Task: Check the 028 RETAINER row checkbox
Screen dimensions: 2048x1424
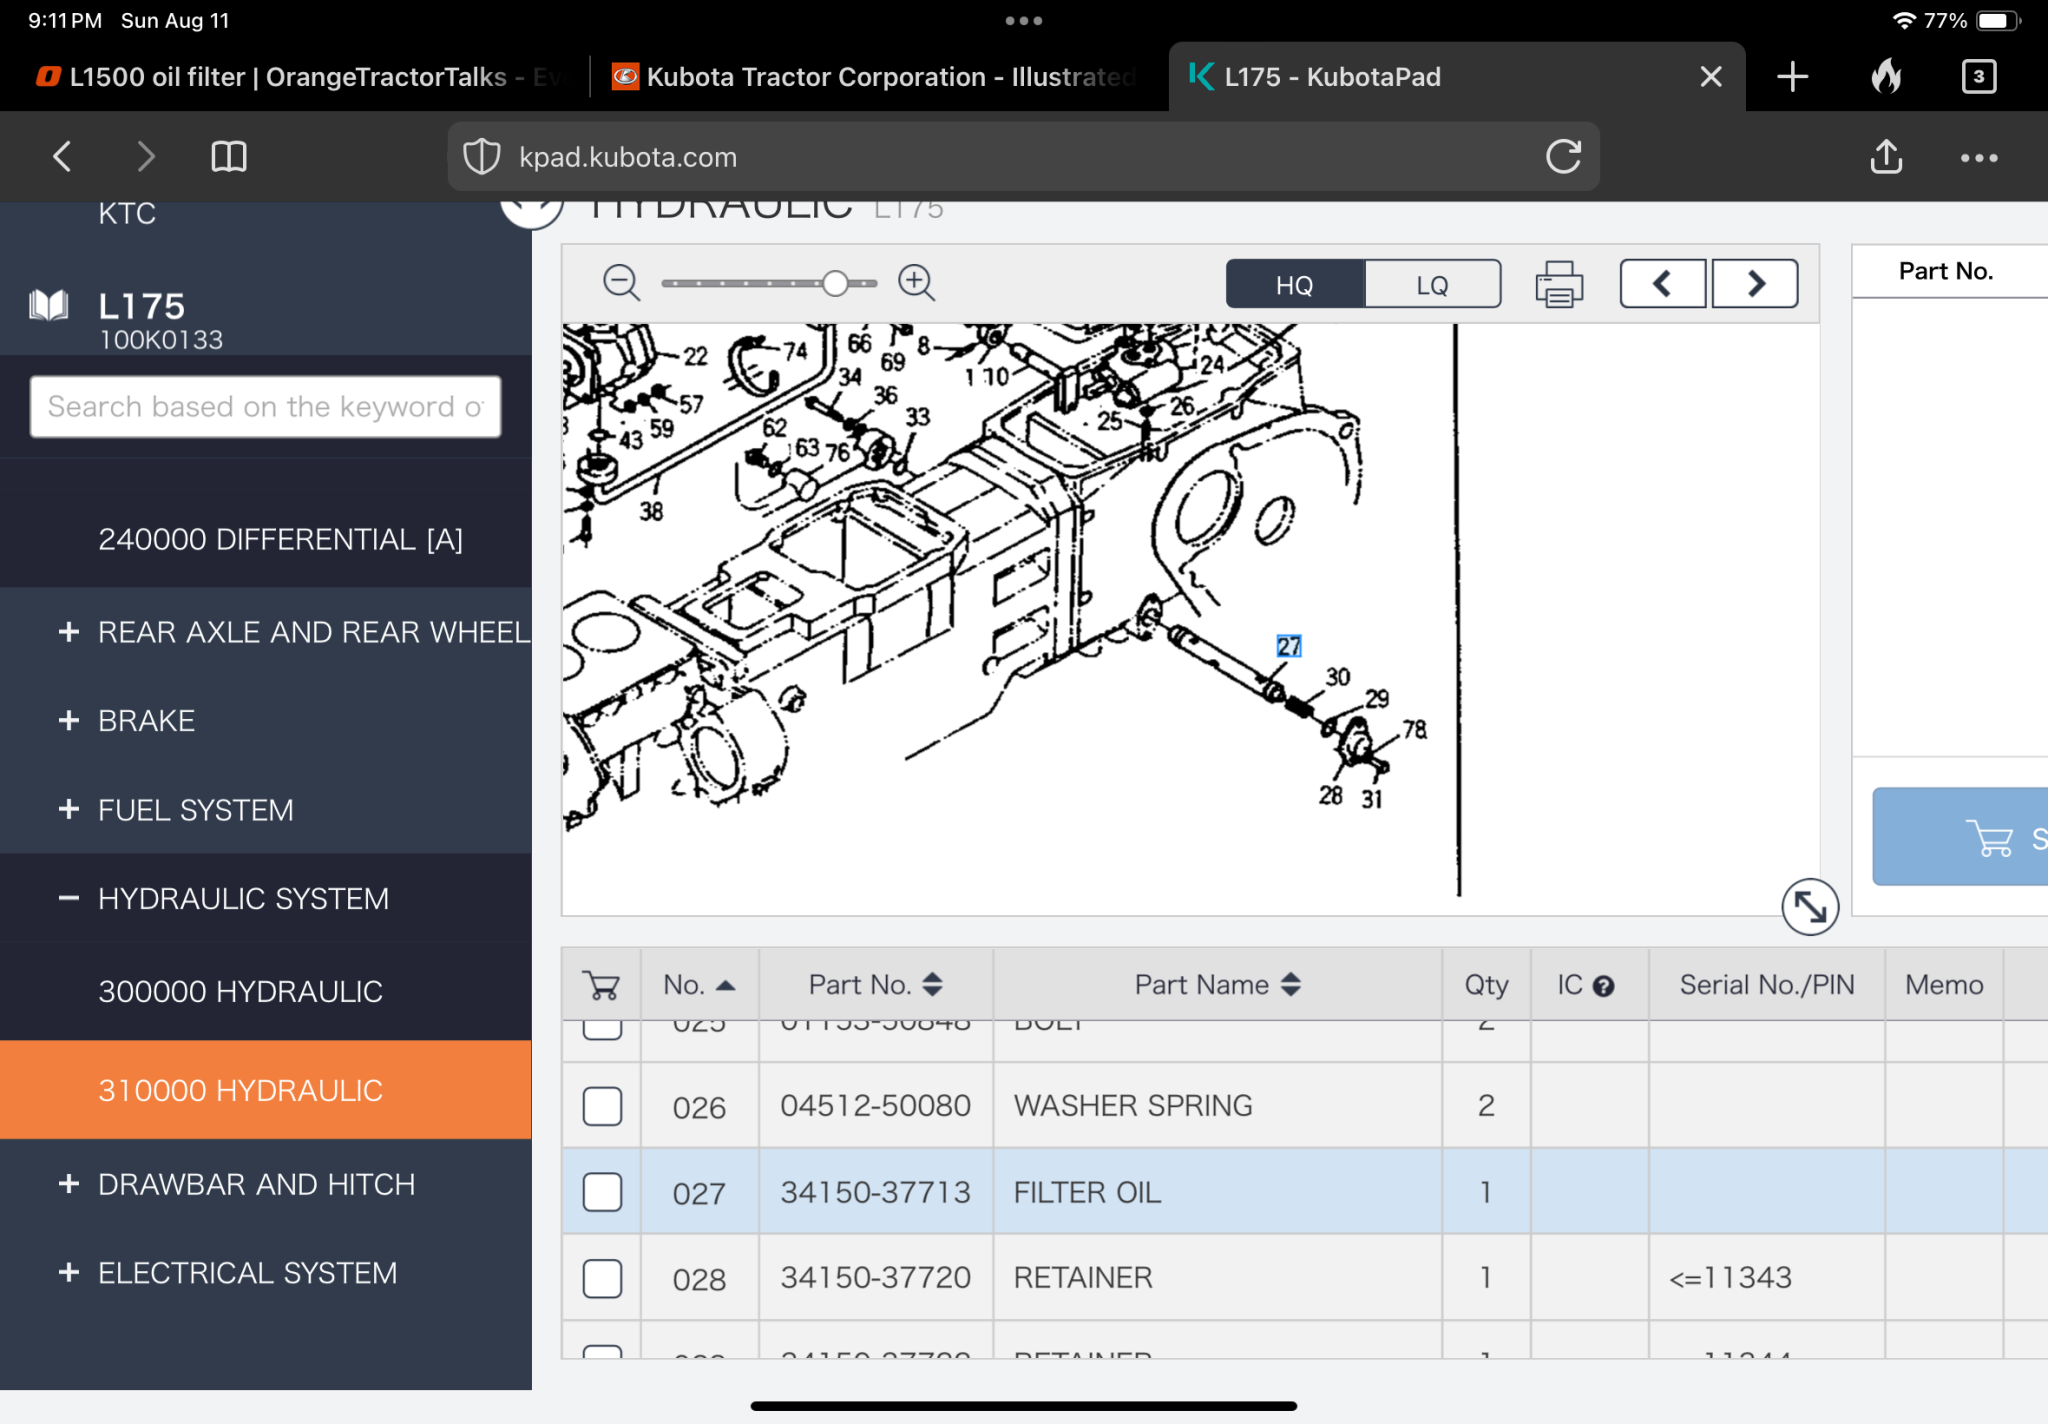Action: pyautogui.click(x=602, y=1278)
